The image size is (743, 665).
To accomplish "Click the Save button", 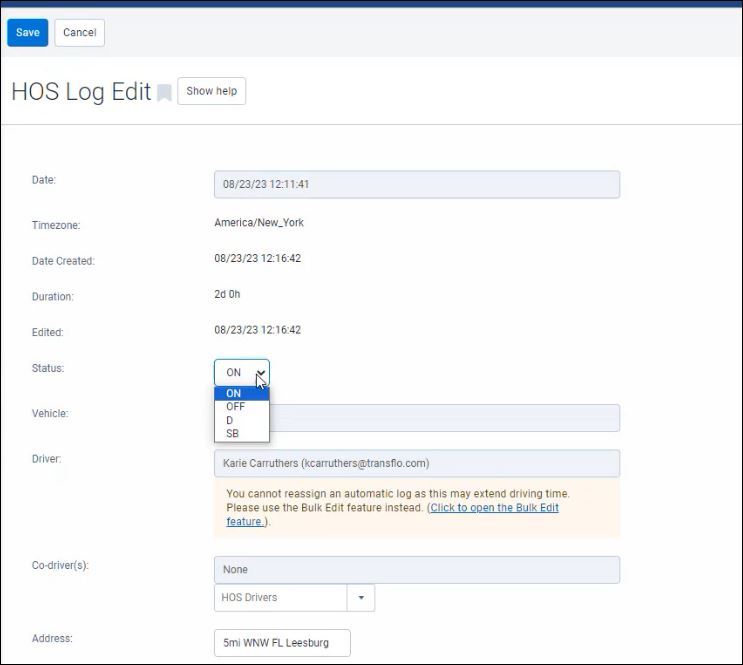I will 27,32.
